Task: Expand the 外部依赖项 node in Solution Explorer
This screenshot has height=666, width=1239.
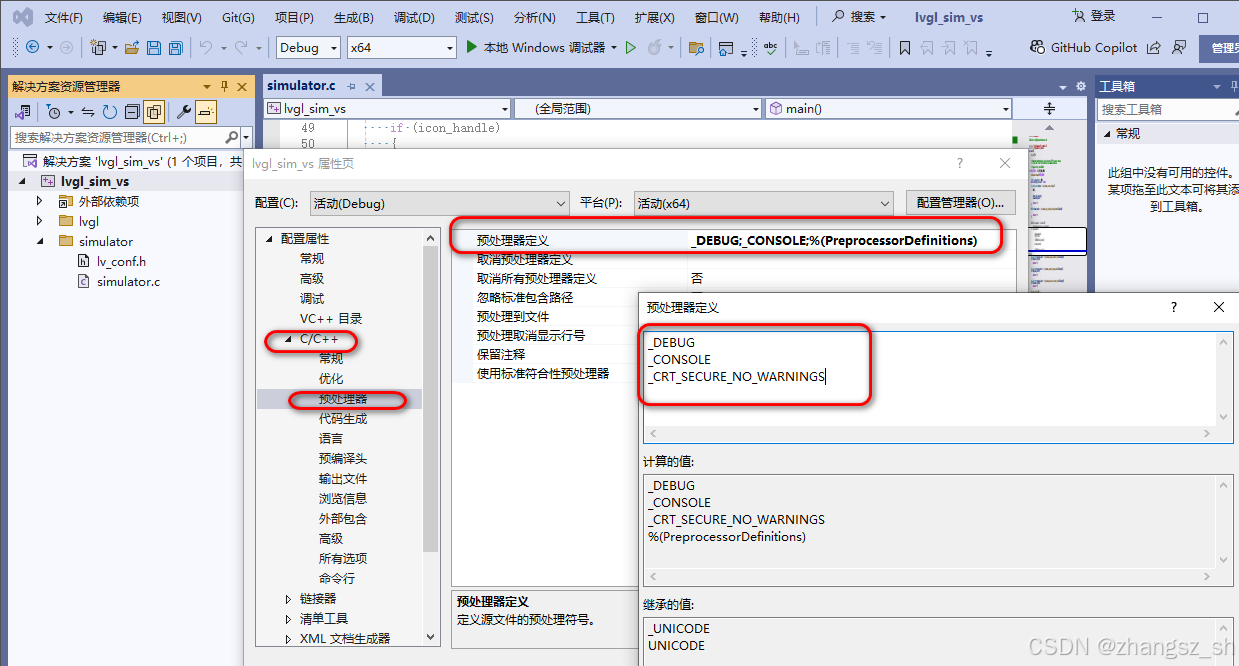Action: point(40,201)
